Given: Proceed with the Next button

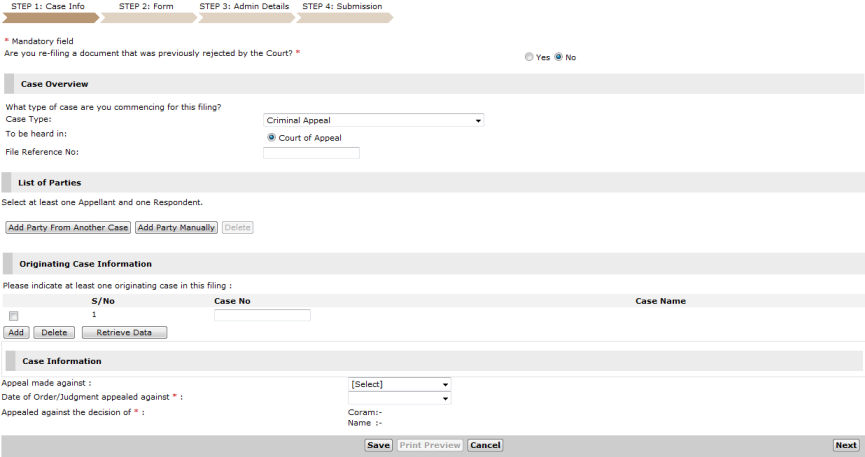Looking at the screenshot, I should [x=845, y=445].
